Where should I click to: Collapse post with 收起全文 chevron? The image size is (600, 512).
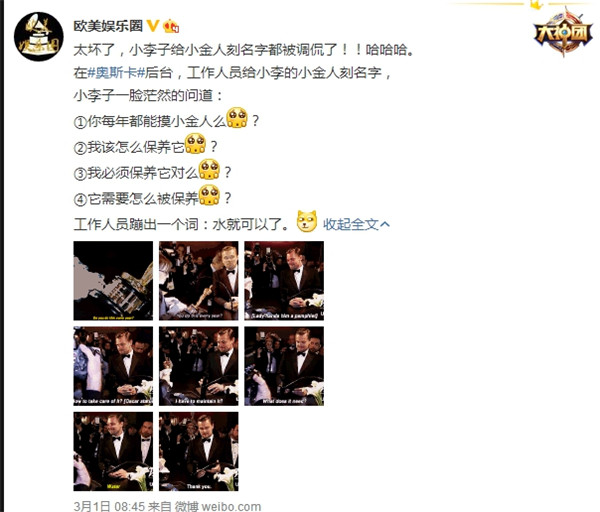pyautogui.click(x=356, y=224)
